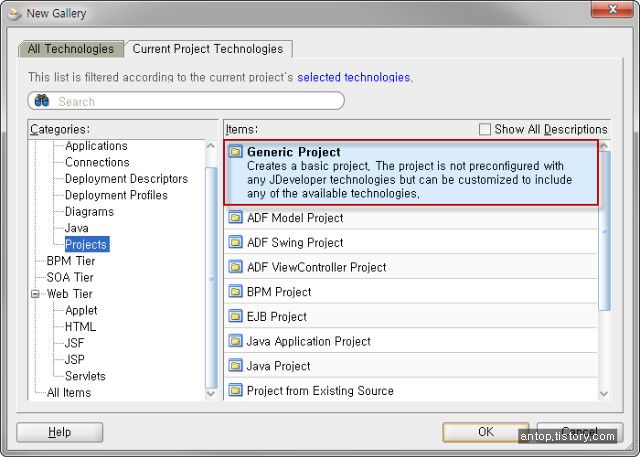This screenshot has width=640, height=457.
Task: Select Current Project Technologies tab
Action: tap(208, 49)
